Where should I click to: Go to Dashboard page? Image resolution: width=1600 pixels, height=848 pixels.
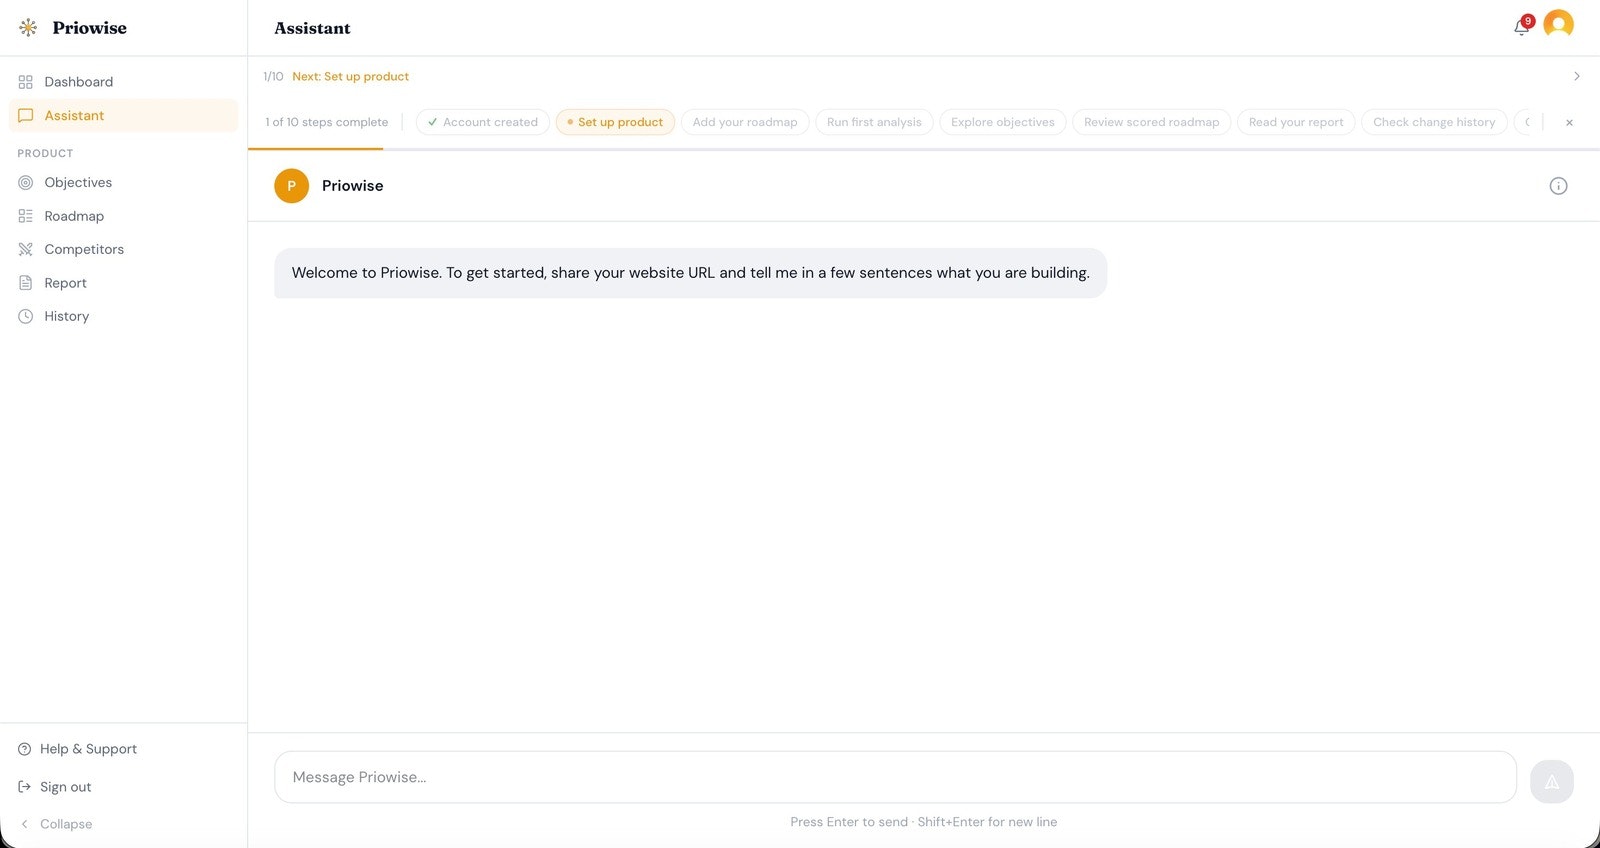tap(123, 82)
